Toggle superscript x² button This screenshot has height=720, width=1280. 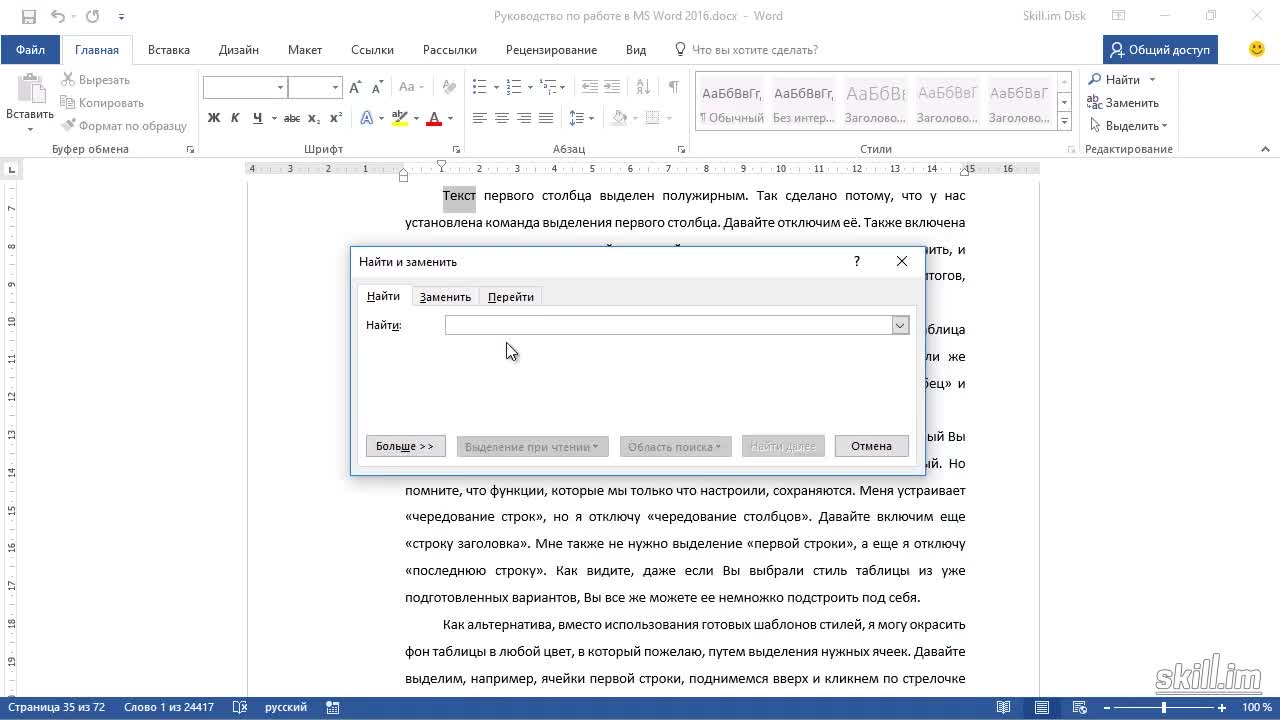click(x=335, y=118)
